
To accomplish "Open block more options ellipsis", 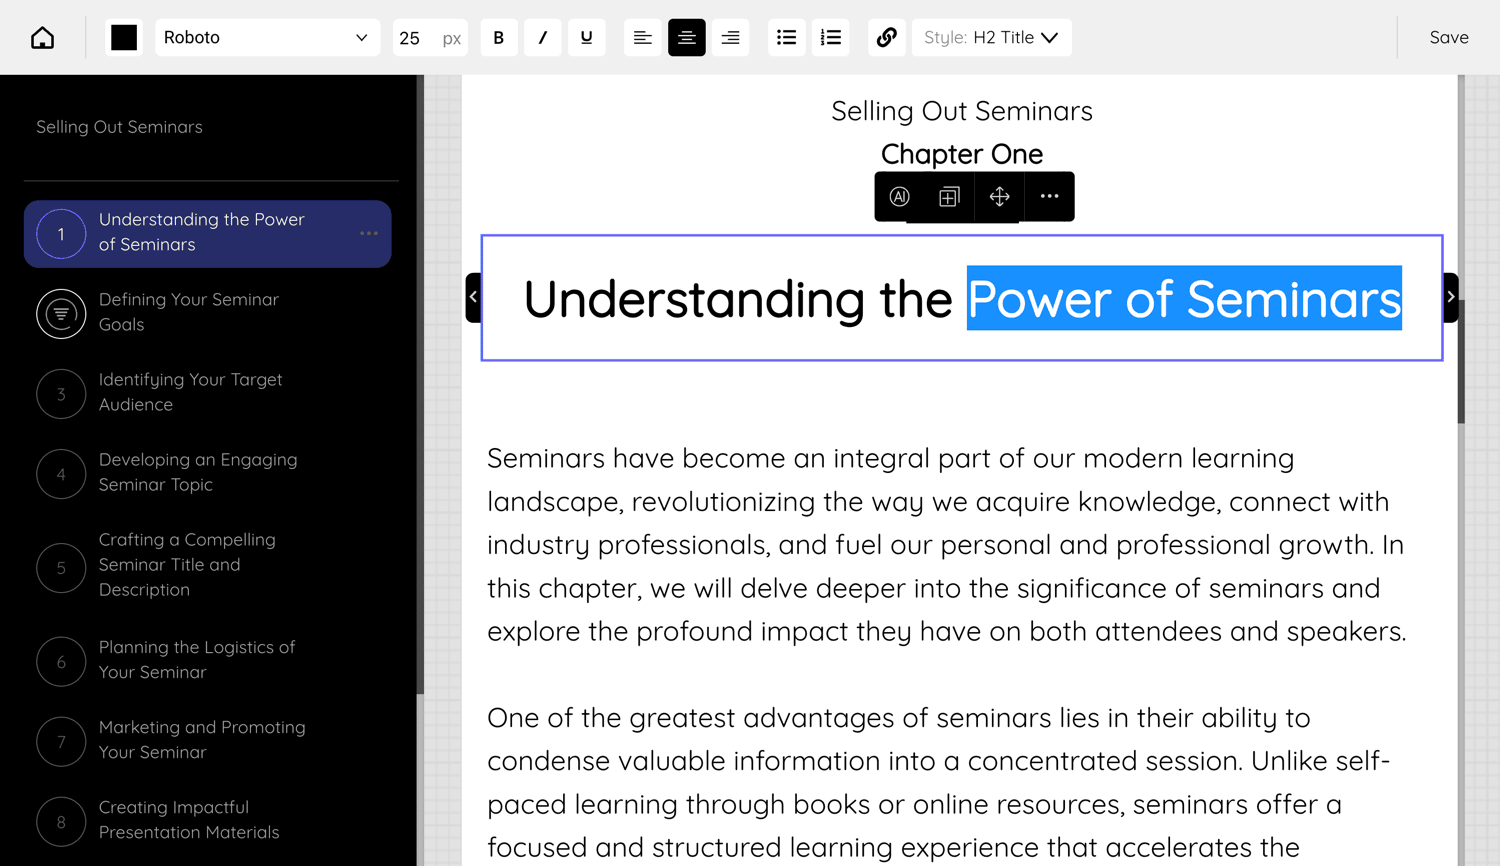I will (x=1049, y=197).
